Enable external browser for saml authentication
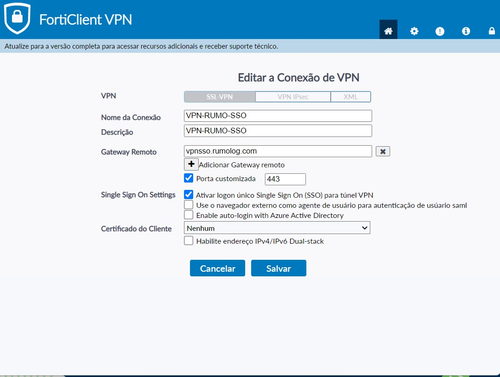This screenshot has width=500, height=377. point(188,205)
